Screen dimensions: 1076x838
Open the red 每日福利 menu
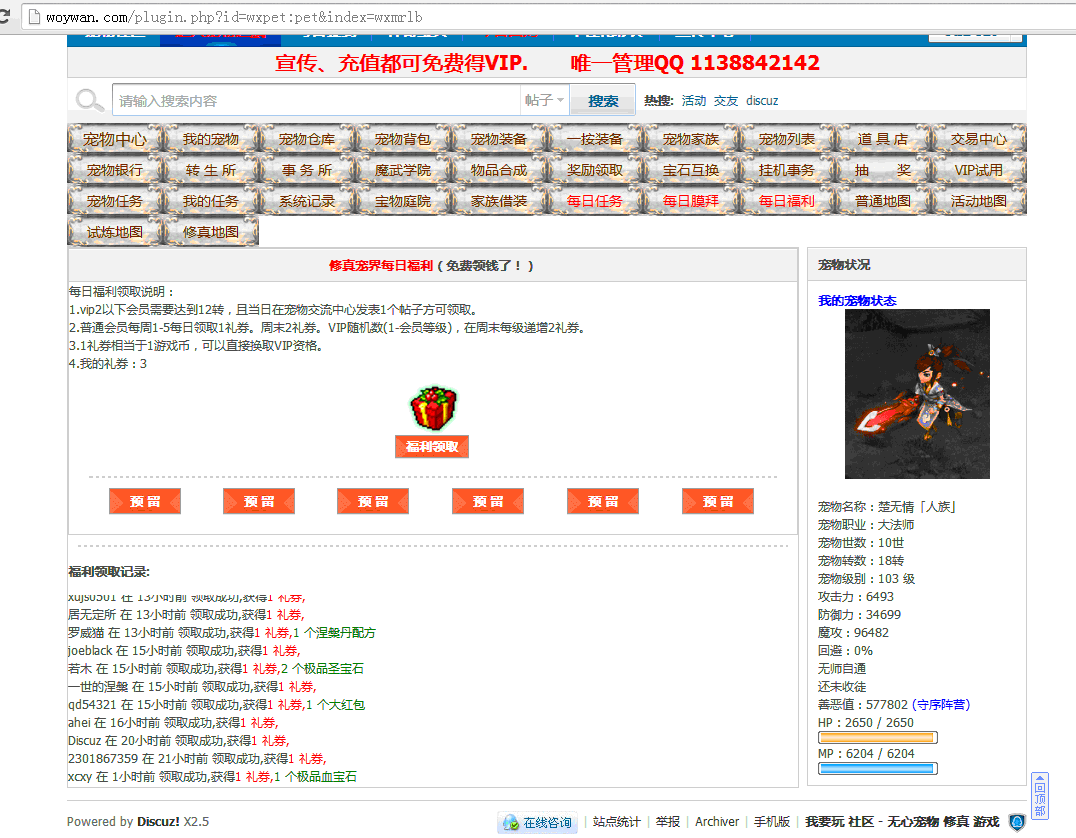tap(787, 200)
